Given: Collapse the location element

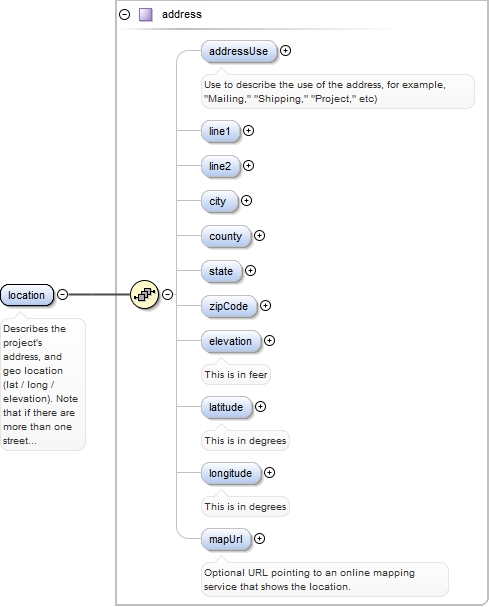Looking at the screenshot, I should point(62,295).
